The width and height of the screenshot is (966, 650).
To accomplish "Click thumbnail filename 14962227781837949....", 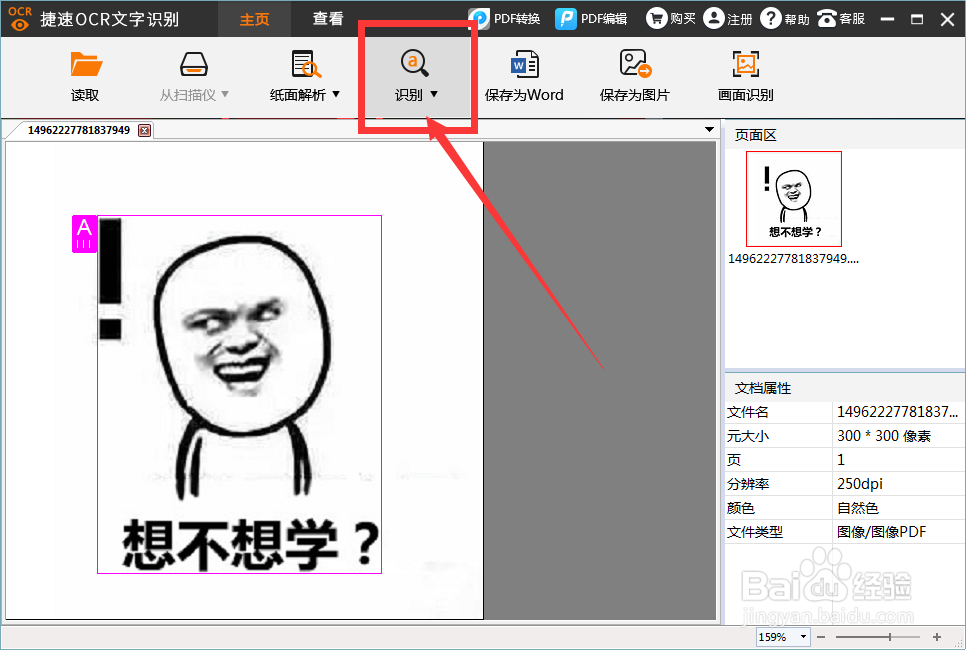I will click(x=794, y=259).
